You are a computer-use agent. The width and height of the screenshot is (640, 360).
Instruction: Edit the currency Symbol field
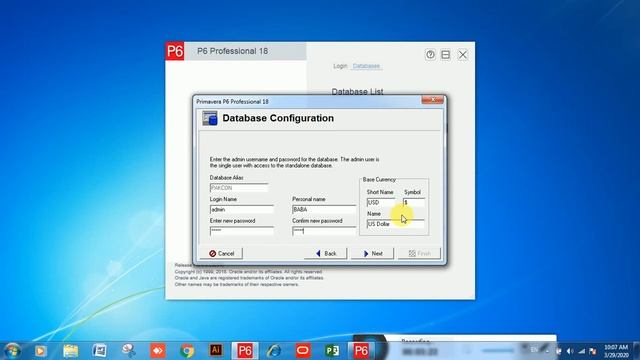414,202
